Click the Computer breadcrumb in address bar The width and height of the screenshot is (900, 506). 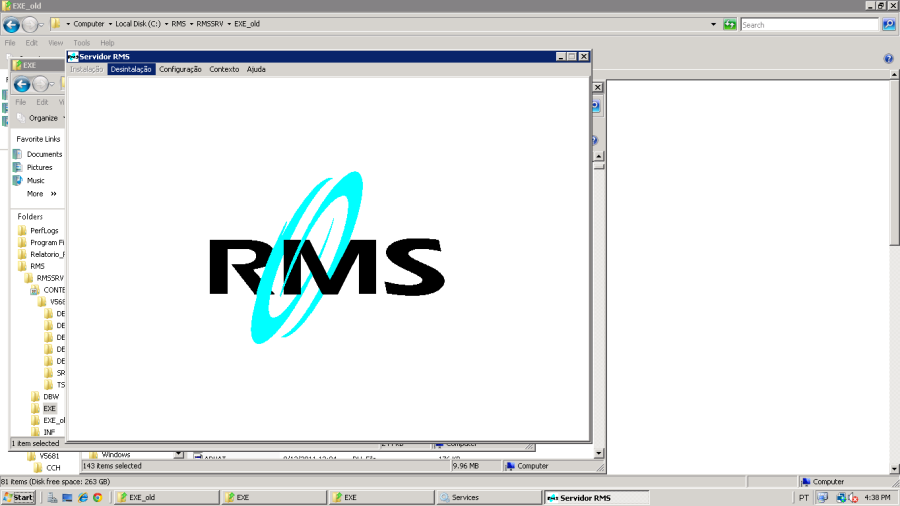[89, 24]
